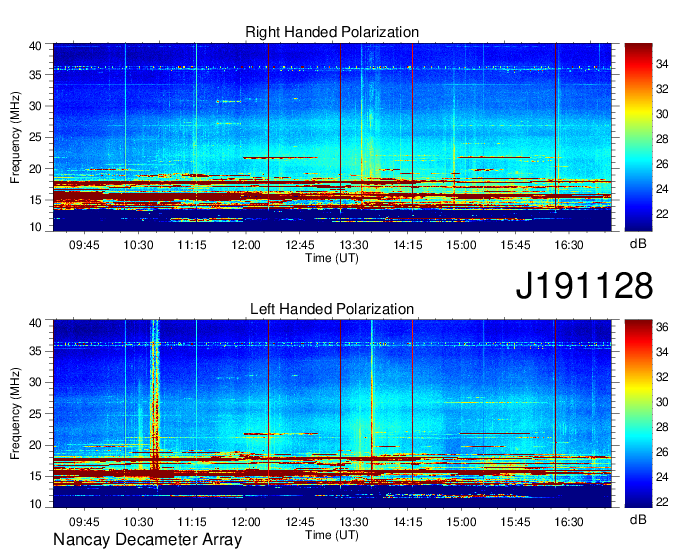The width and height of the screenshot is (680, 552).
Task: Click 'Frequency (MHz)' axis label of Left Handed plot
Action: [15, 414]
